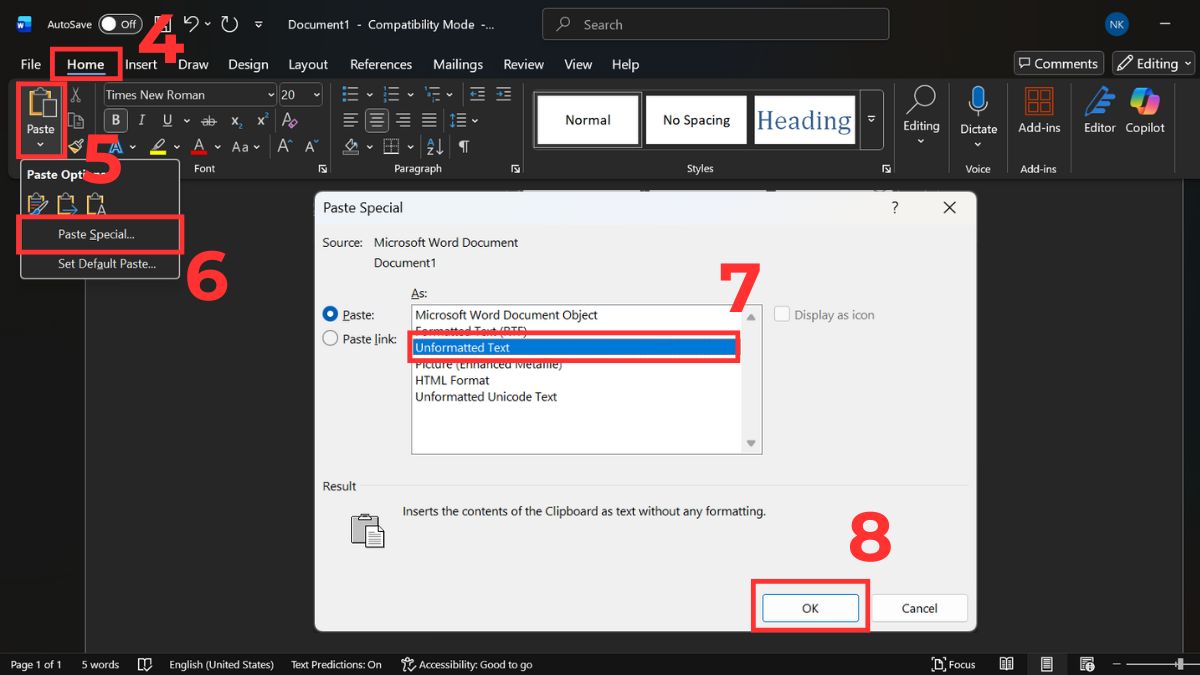Image resolution: width=1200 pixels, height=675 pixels.
Task: Launch the Copilot icon in ribbon
Action: pos(1145,101)
